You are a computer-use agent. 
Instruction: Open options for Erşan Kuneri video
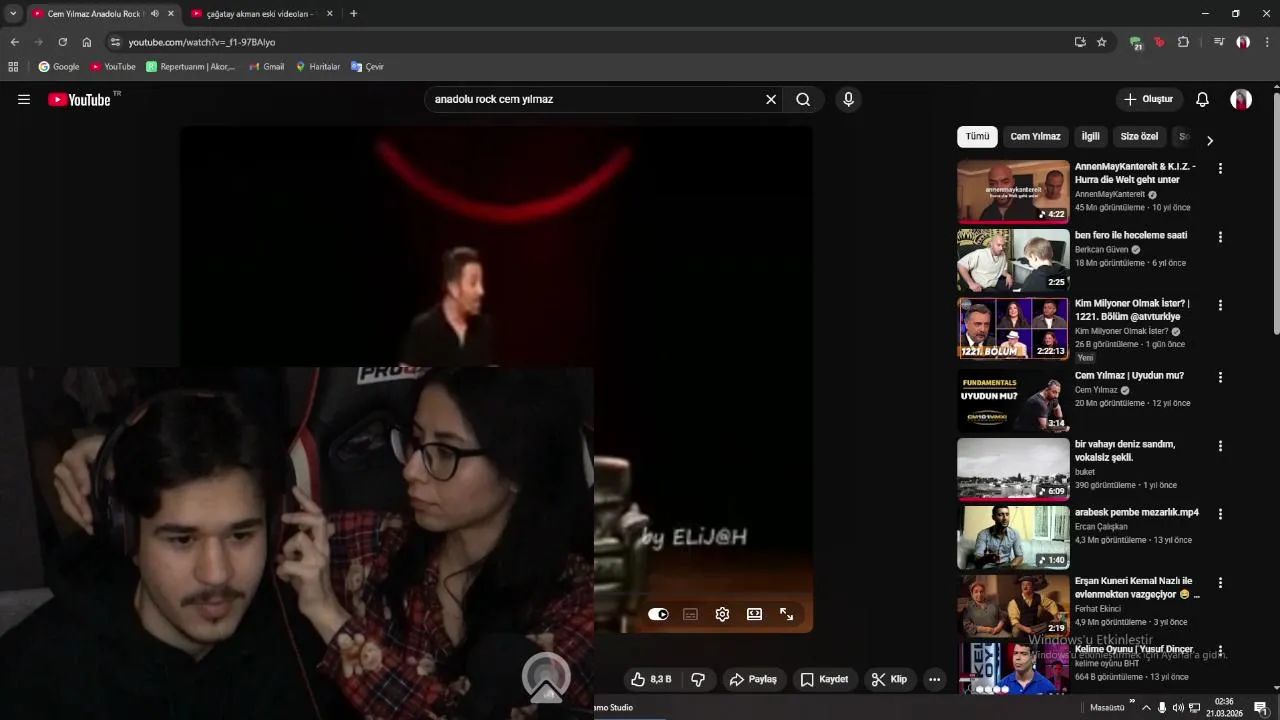[1220, 582]
